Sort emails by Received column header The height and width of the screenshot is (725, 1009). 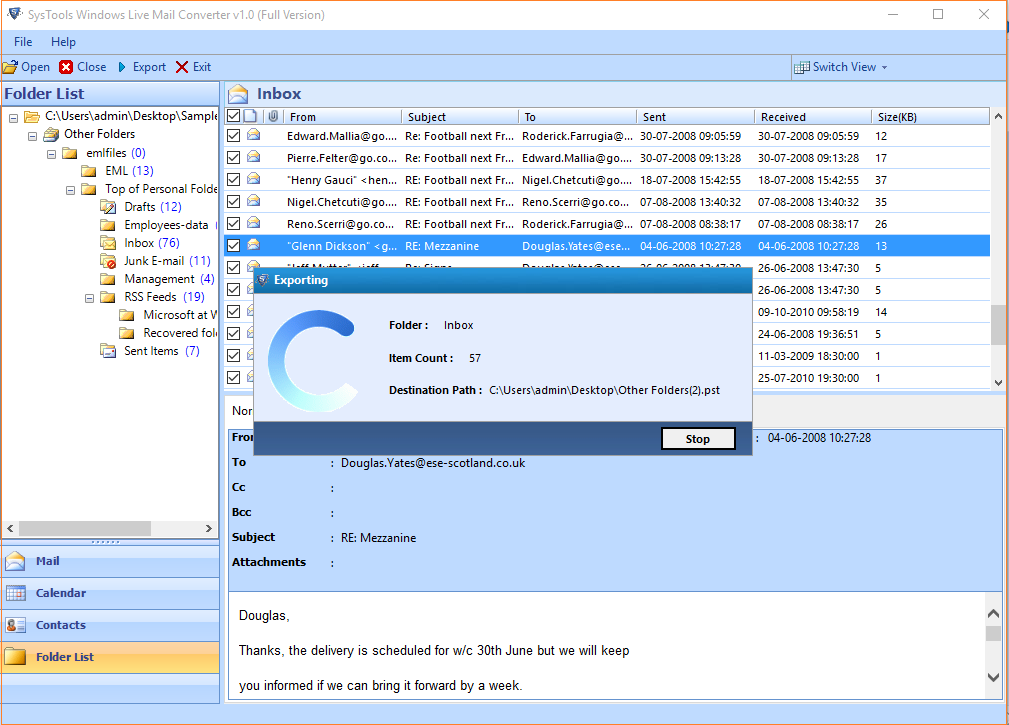coord(813,116)
